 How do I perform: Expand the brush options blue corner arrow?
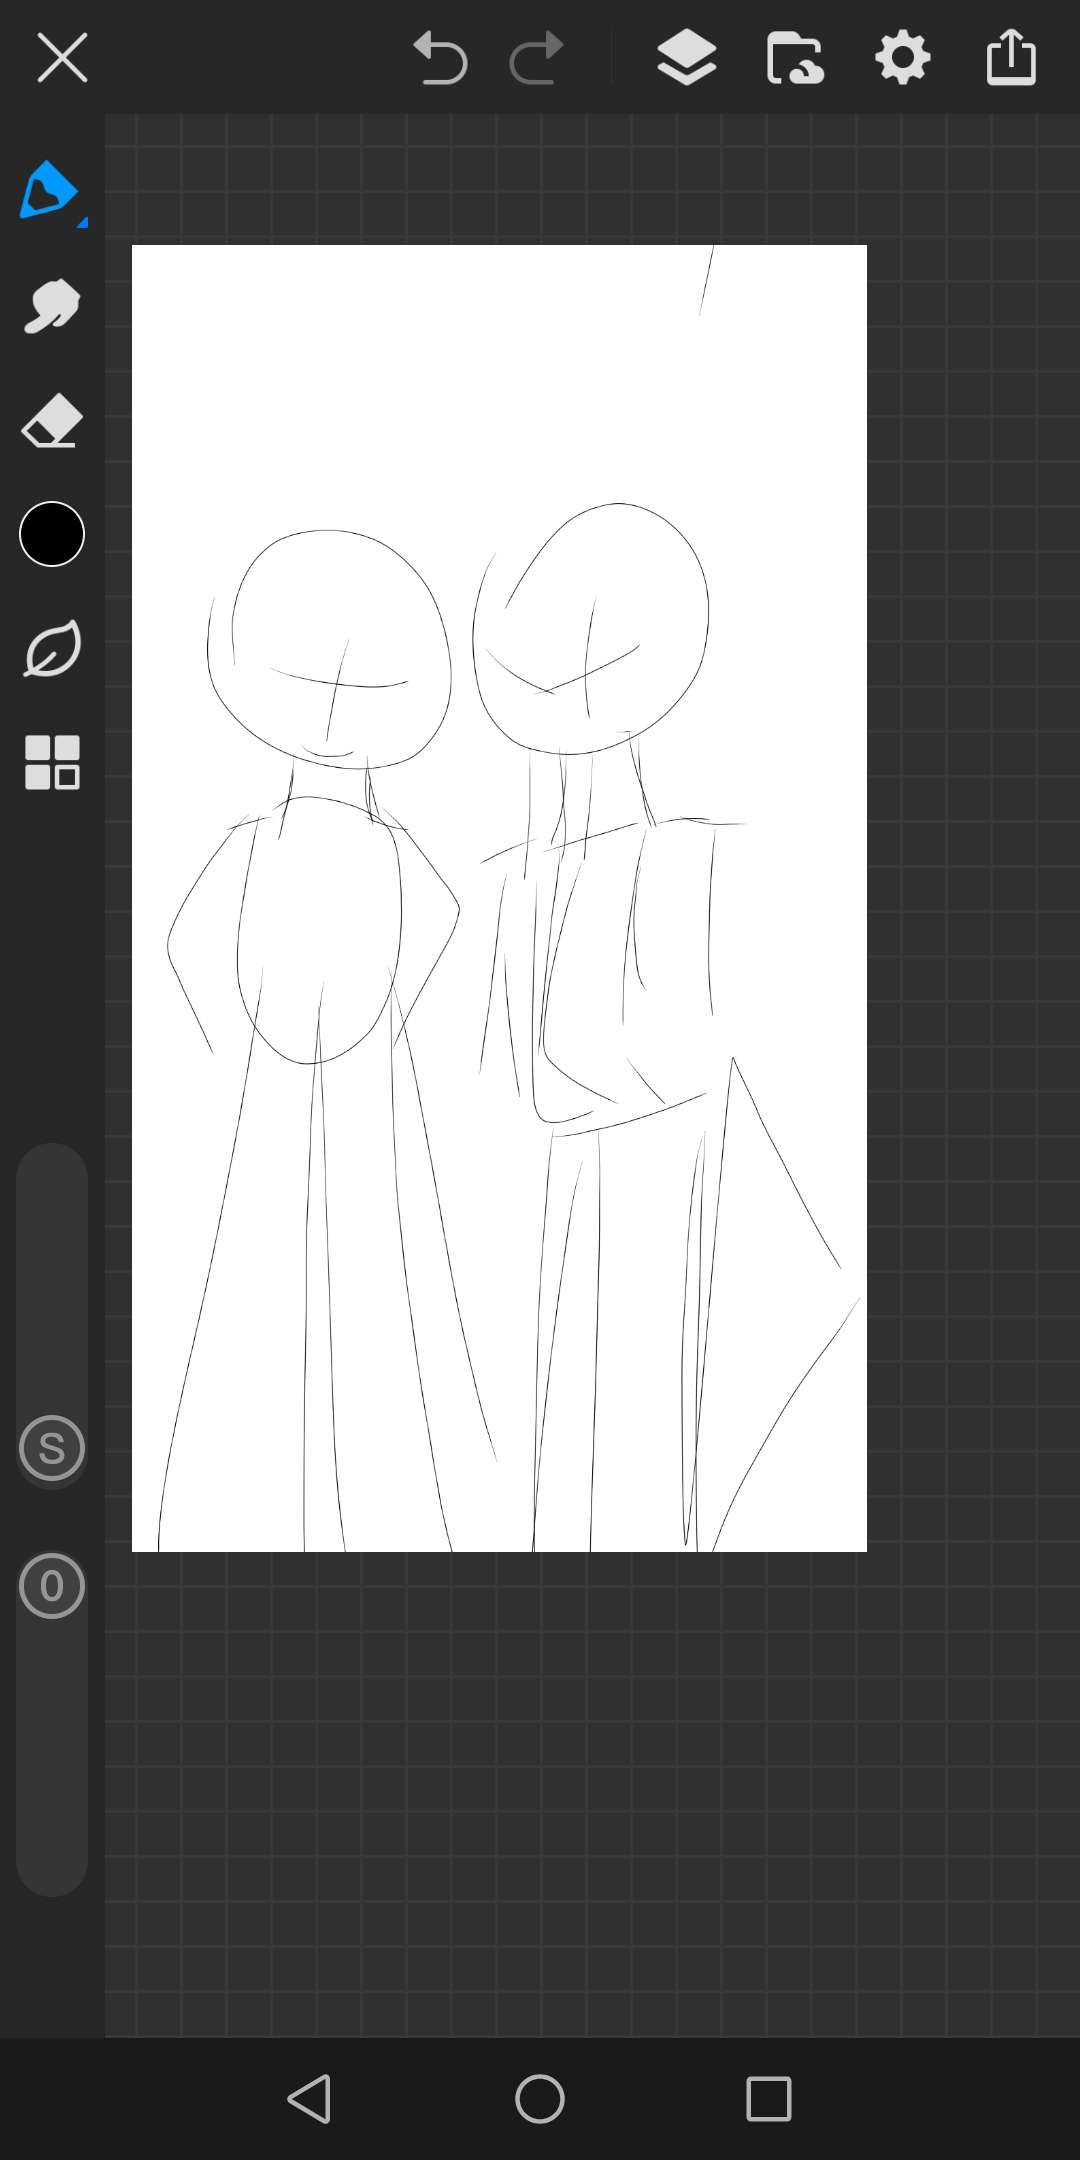82,222
